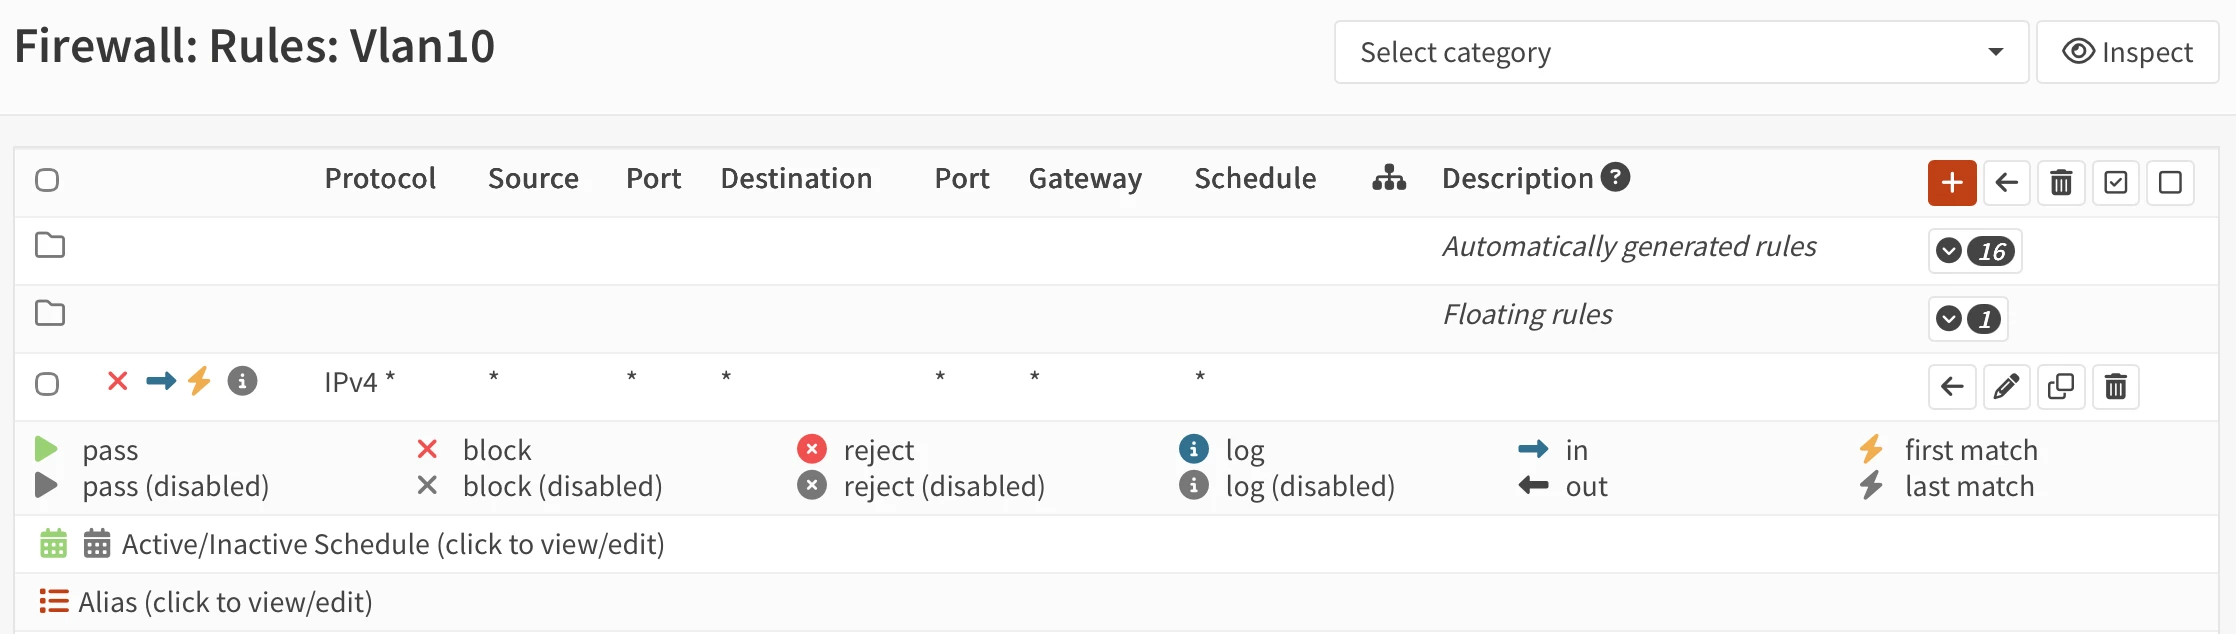Viewport: 2236px width, 634px height.
Task: Open the Inspect view
Action: pos(2127,52)
